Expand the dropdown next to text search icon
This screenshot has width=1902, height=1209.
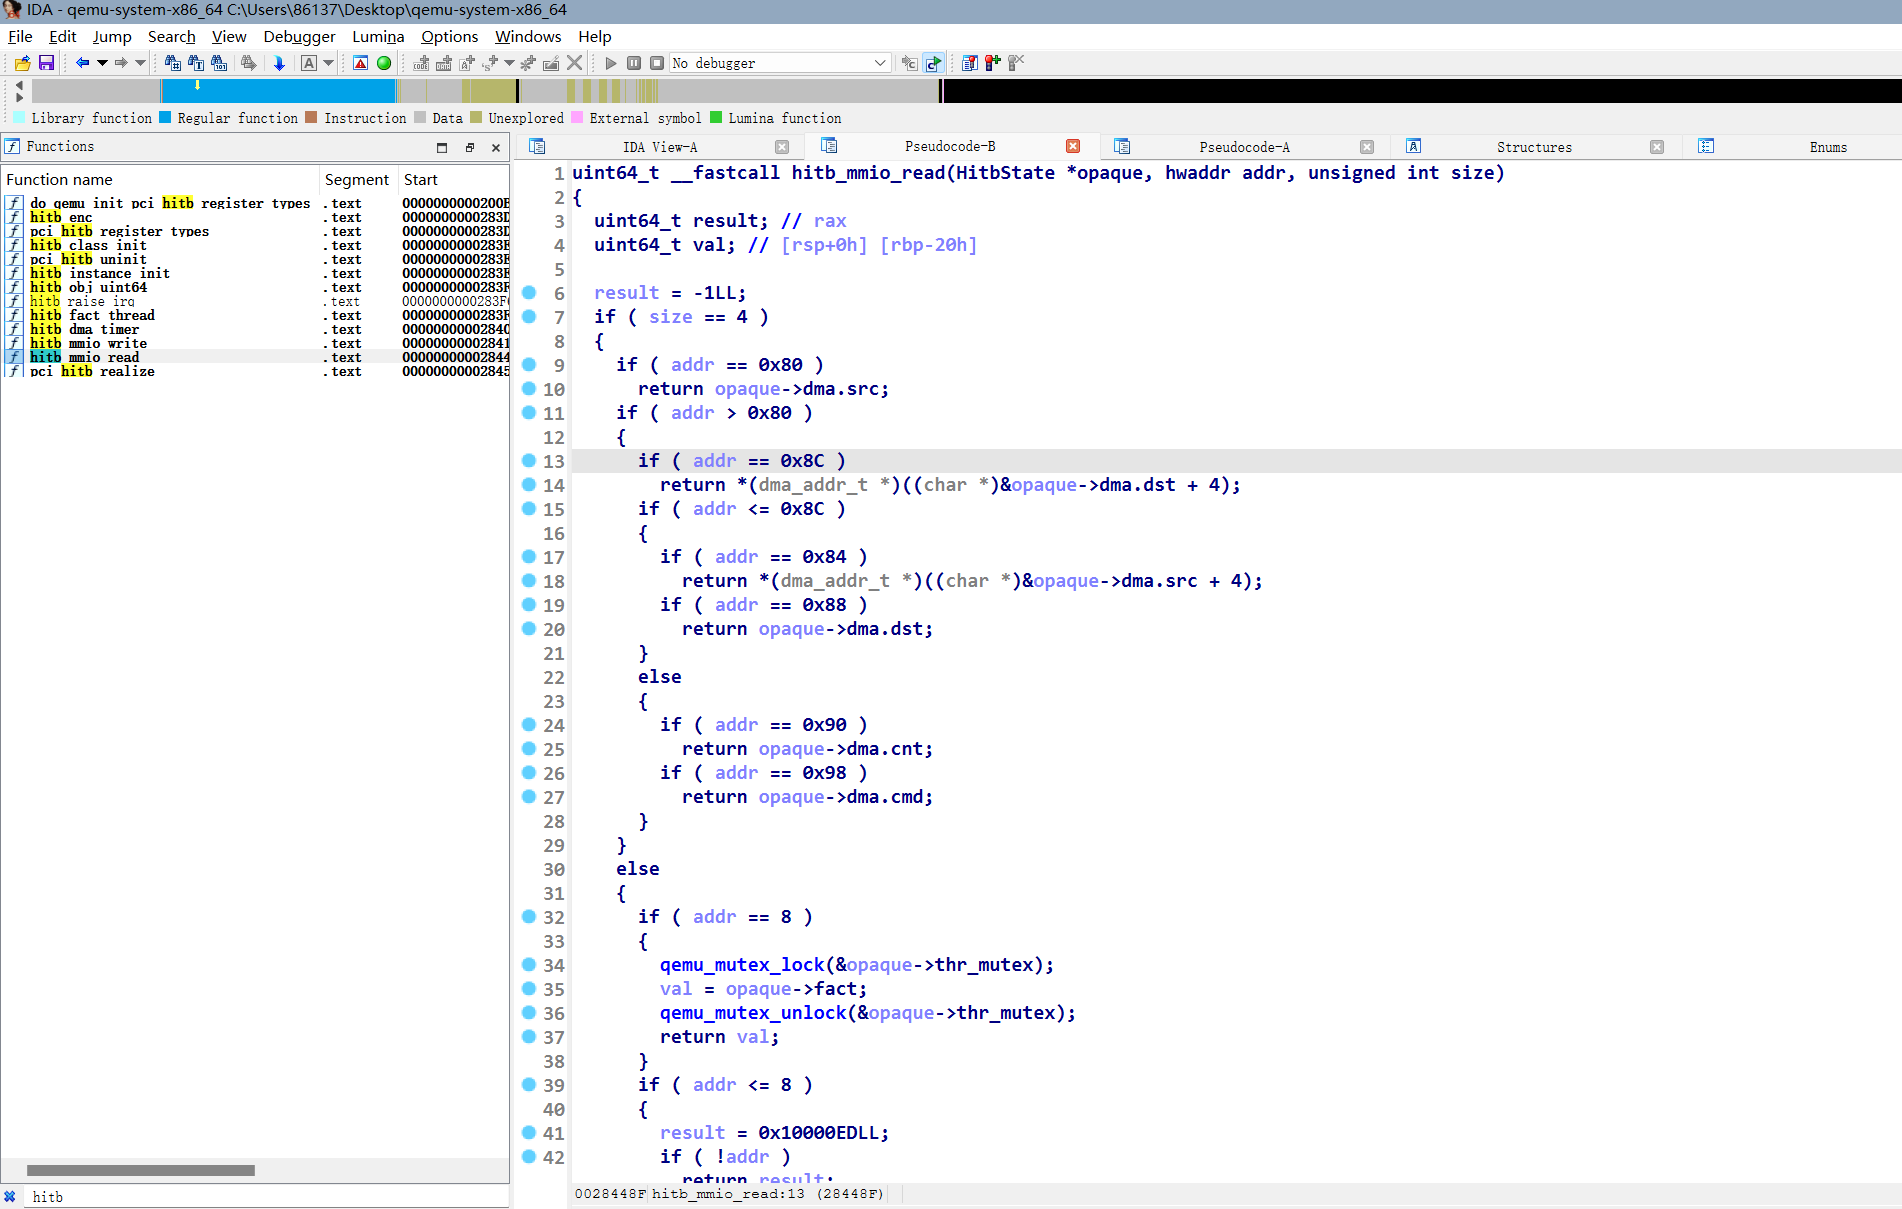[328, 63]
